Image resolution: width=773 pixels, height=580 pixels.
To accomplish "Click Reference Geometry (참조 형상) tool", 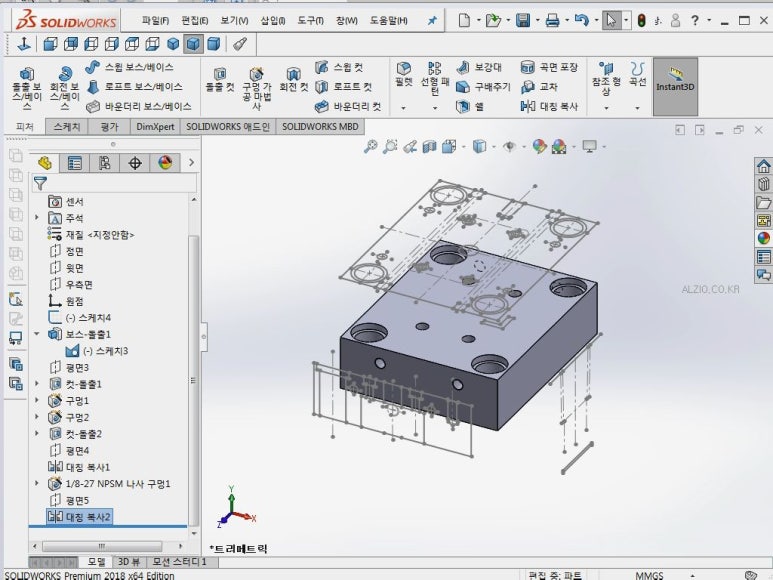I will point(606,79).
